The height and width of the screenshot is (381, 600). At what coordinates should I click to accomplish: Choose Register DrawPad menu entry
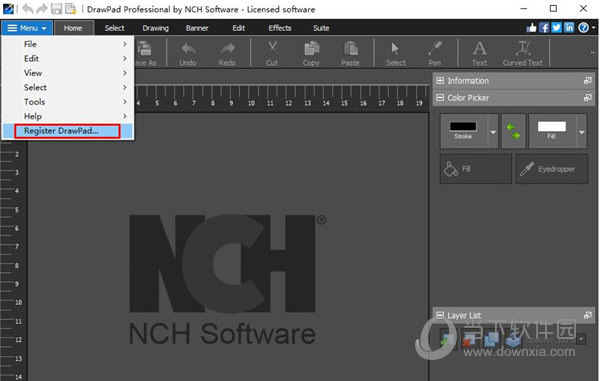pyautogui.click(x=68, y=131)
